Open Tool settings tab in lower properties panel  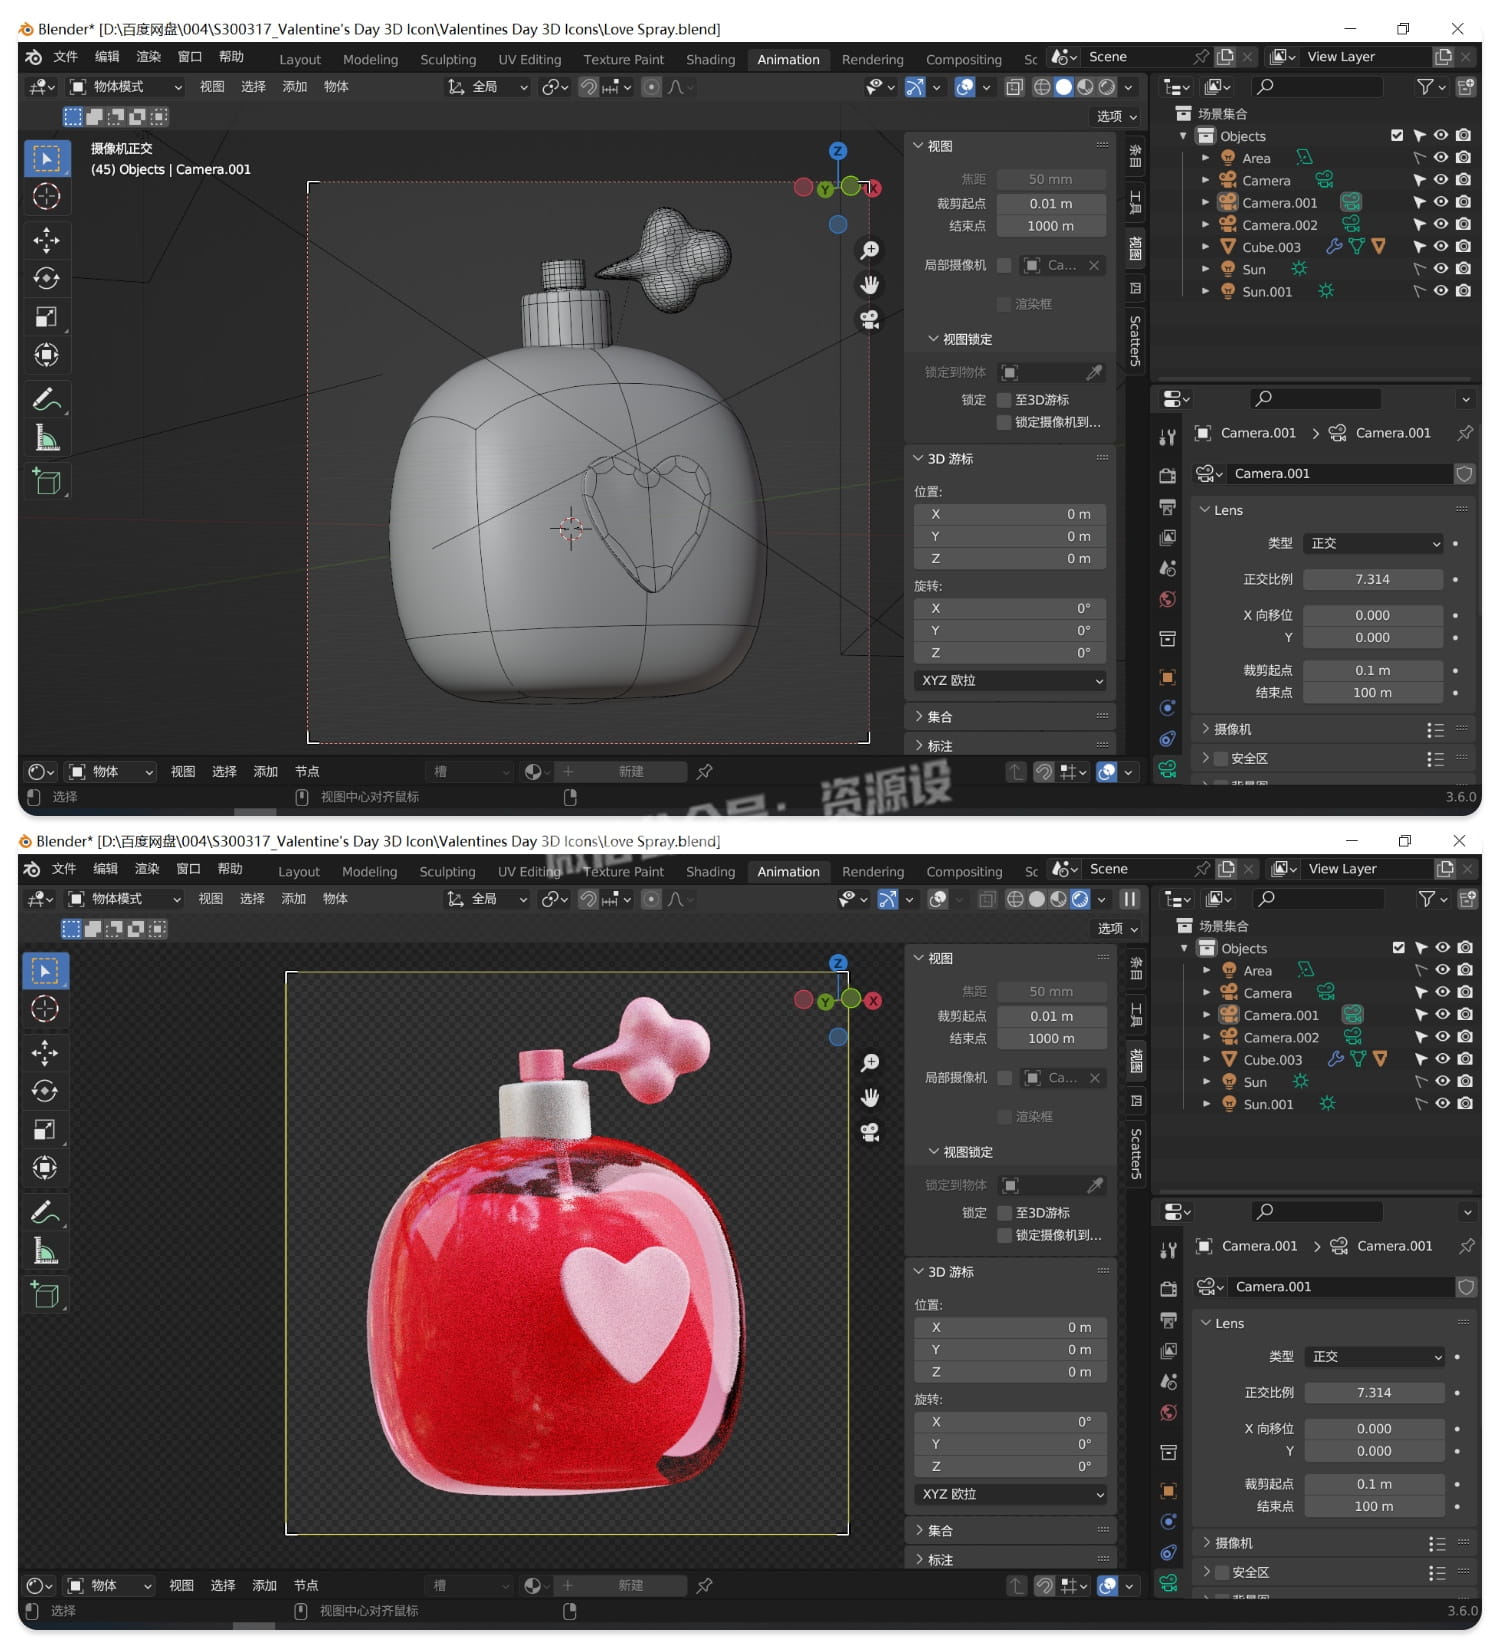1168,1250
